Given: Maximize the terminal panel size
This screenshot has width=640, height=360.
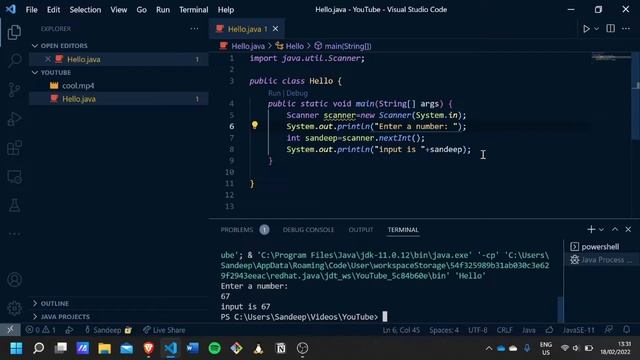Looking at the screenshot, I should pos(615,229).
